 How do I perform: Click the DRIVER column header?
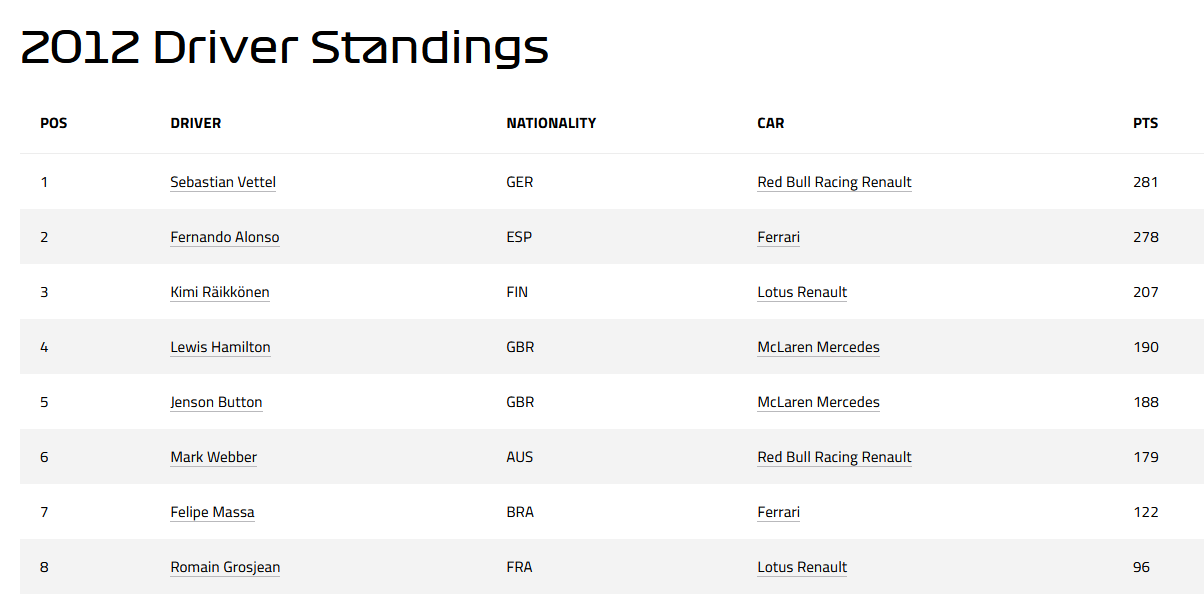[x=196, y=123]
